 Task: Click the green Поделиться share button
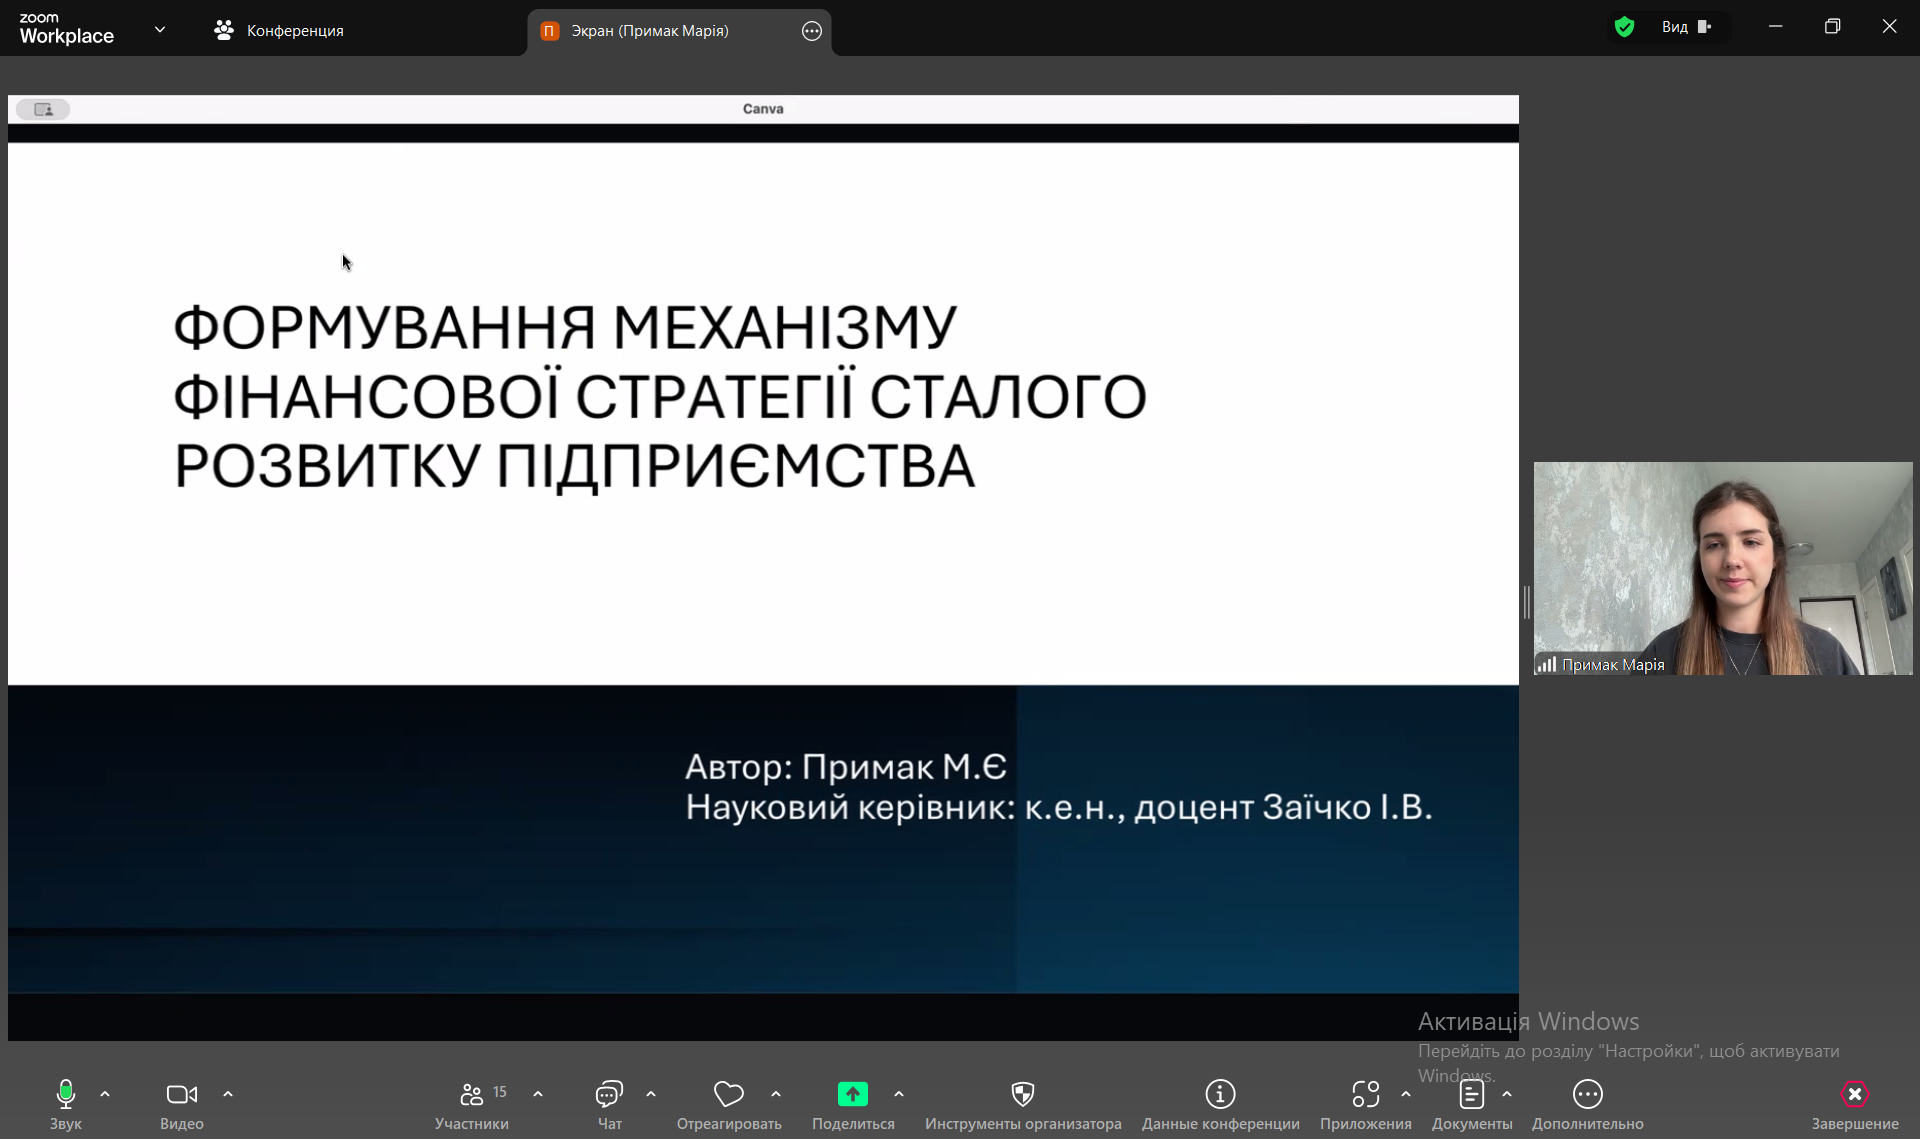(852, 1095)
